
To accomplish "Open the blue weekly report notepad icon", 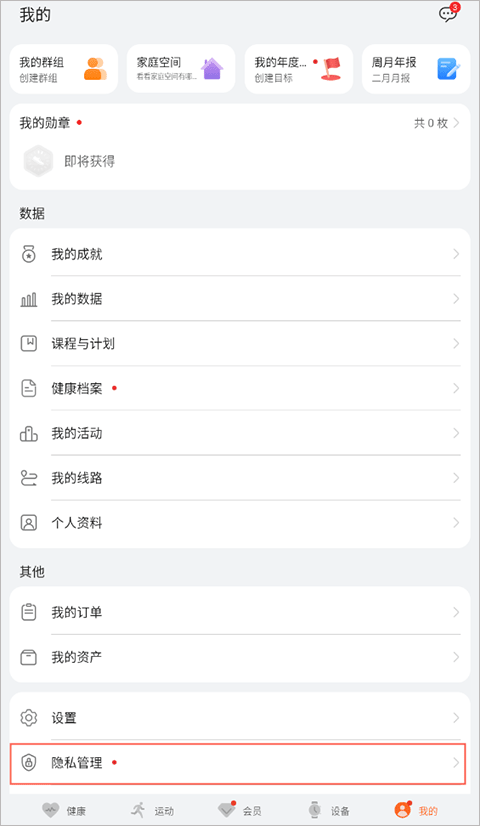I will 449,69.
